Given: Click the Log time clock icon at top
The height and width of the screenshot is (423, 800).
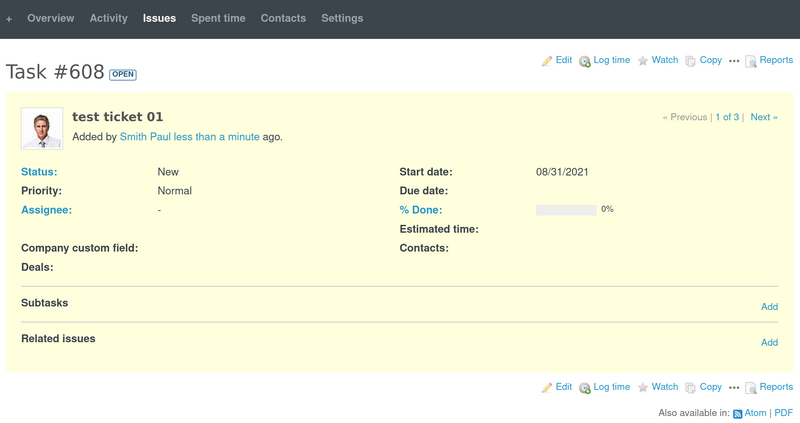Looking at the screenshot, I should pos(585,61).
